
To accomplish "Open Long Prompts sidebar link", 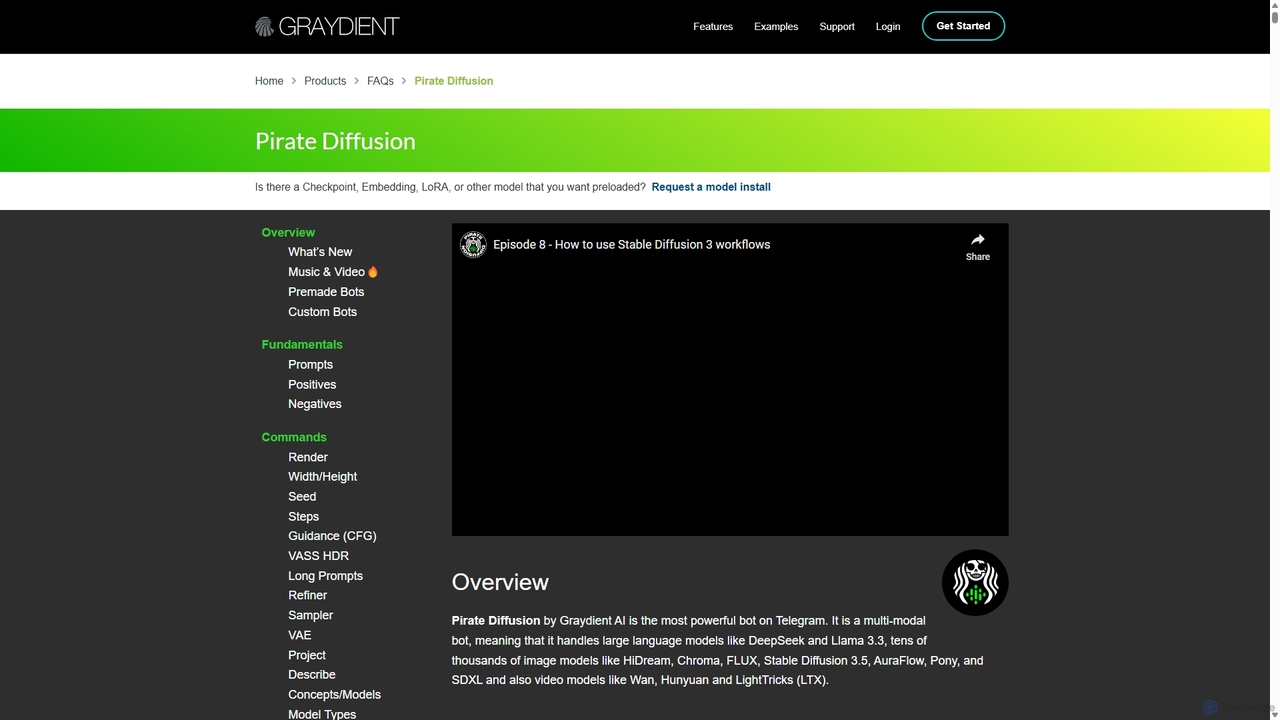I will [325, 576].
